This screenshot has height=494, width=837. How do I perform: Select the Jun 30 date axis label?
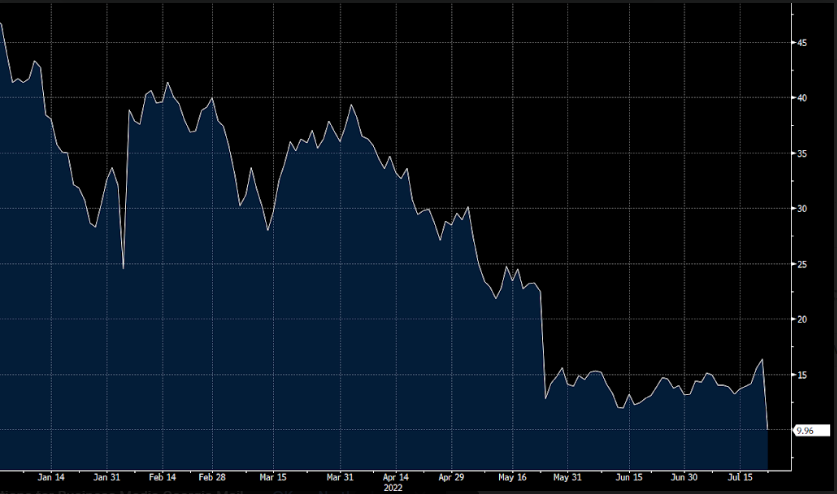click(x=686, y=477)
